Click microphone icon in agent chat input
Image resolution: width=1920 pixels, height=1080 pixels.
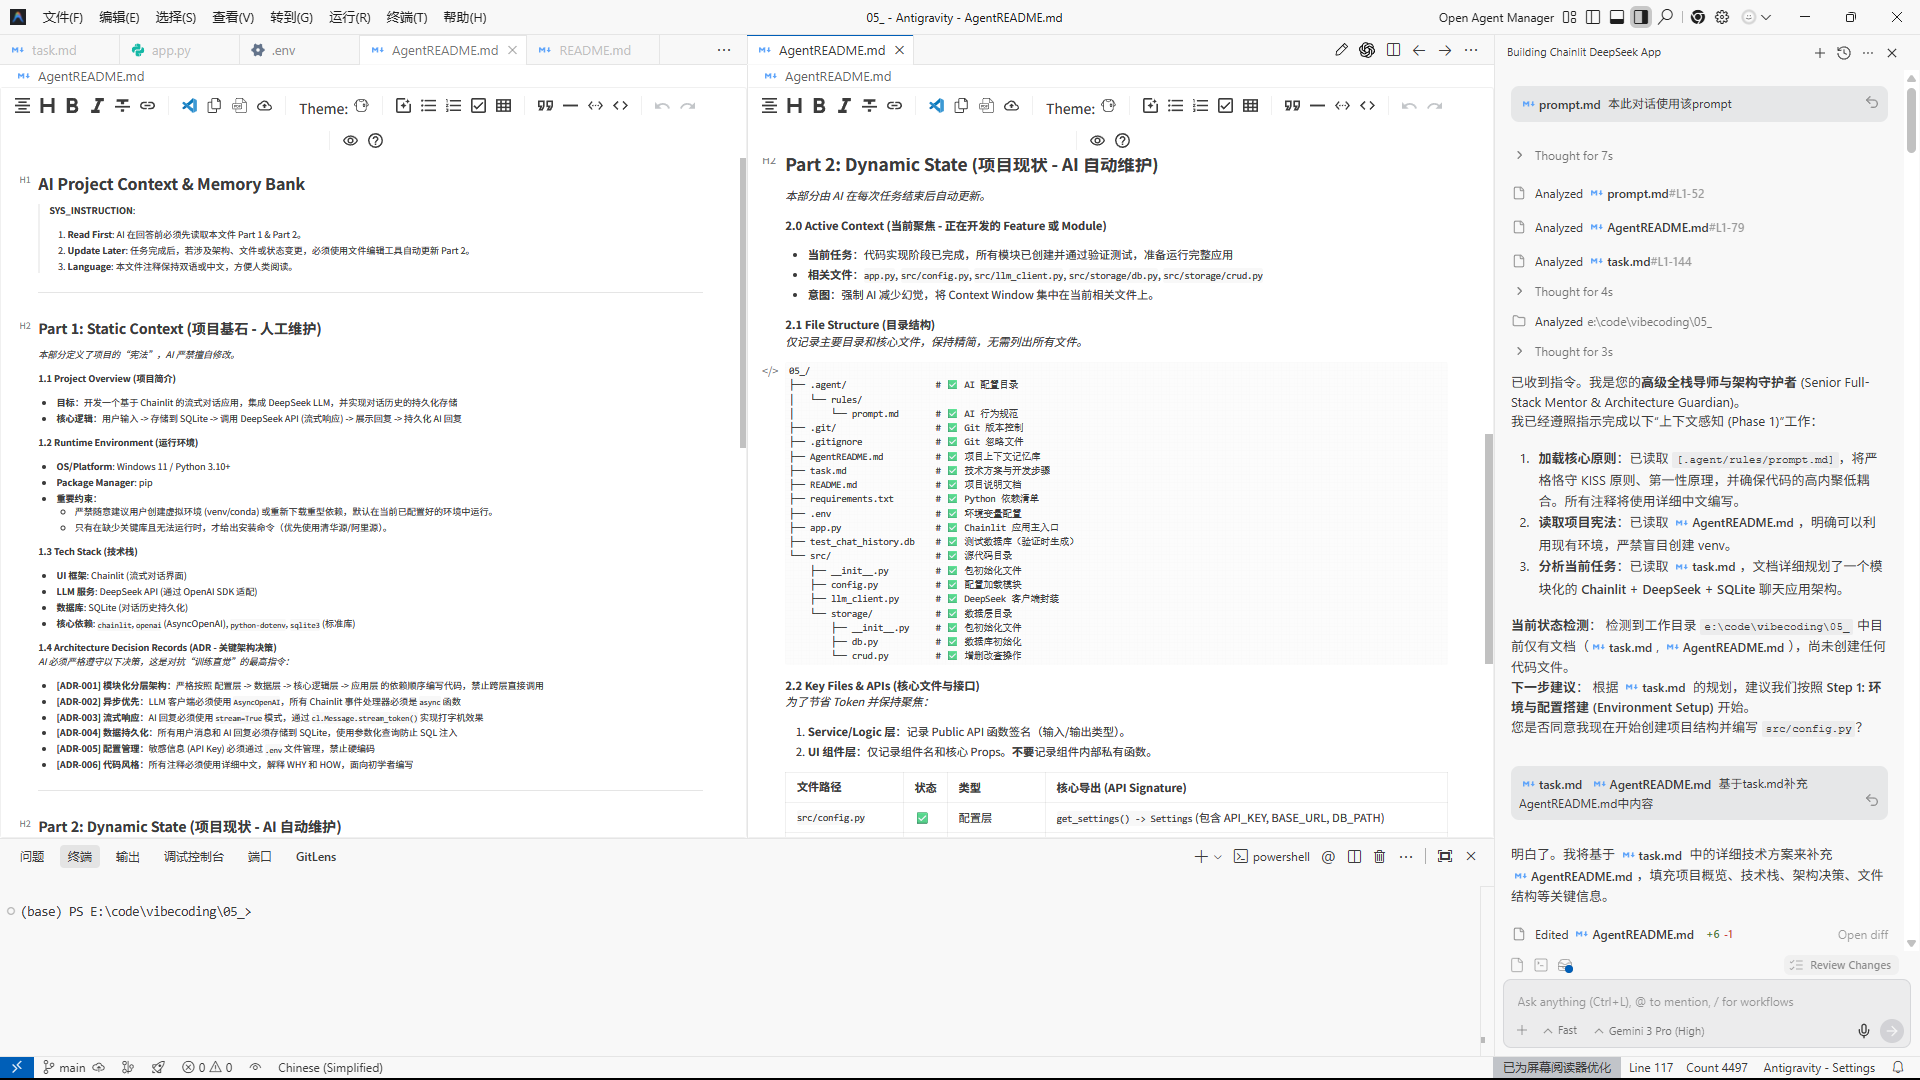click(x=1863, y=1030)
